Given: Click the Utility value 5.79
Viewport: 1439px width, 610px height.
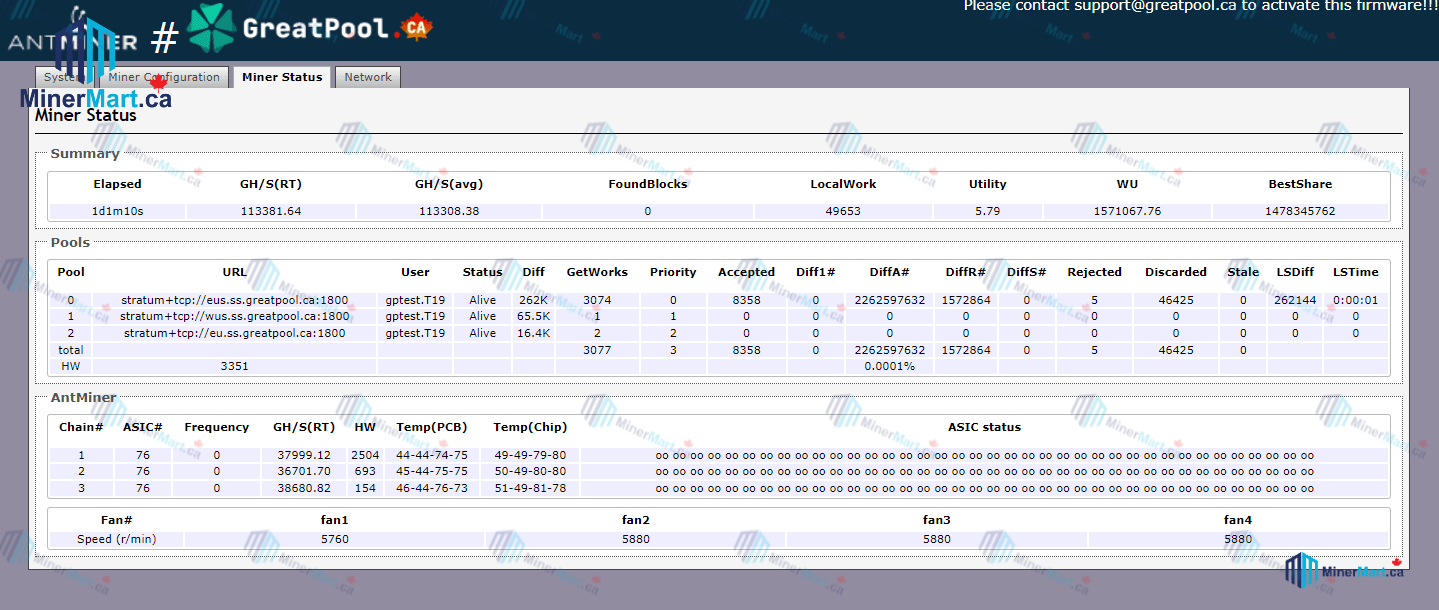Looking at the screenshot, I should (988, 212).
